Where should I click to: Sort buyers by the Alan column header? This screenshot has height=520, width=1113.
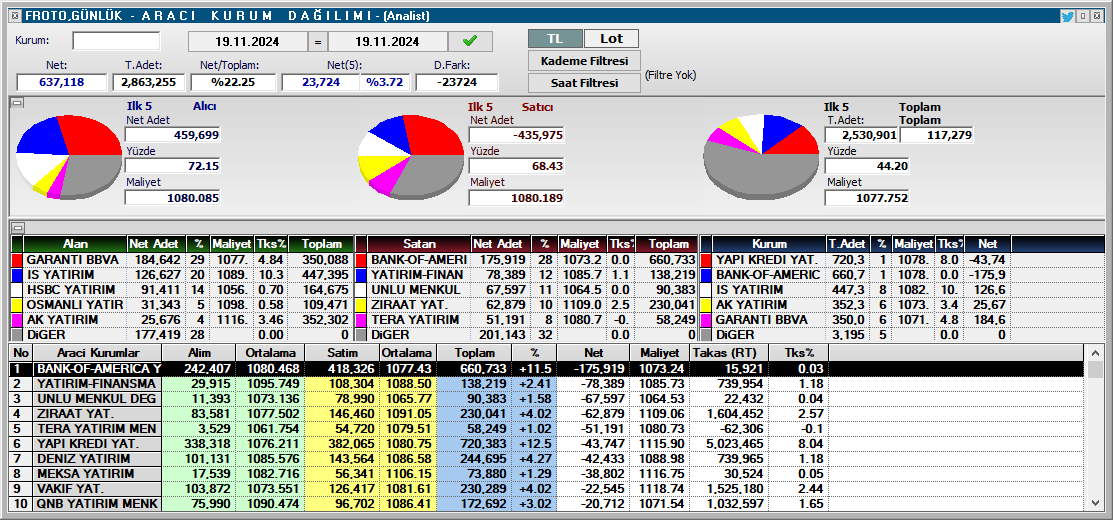tap(75, 244)
